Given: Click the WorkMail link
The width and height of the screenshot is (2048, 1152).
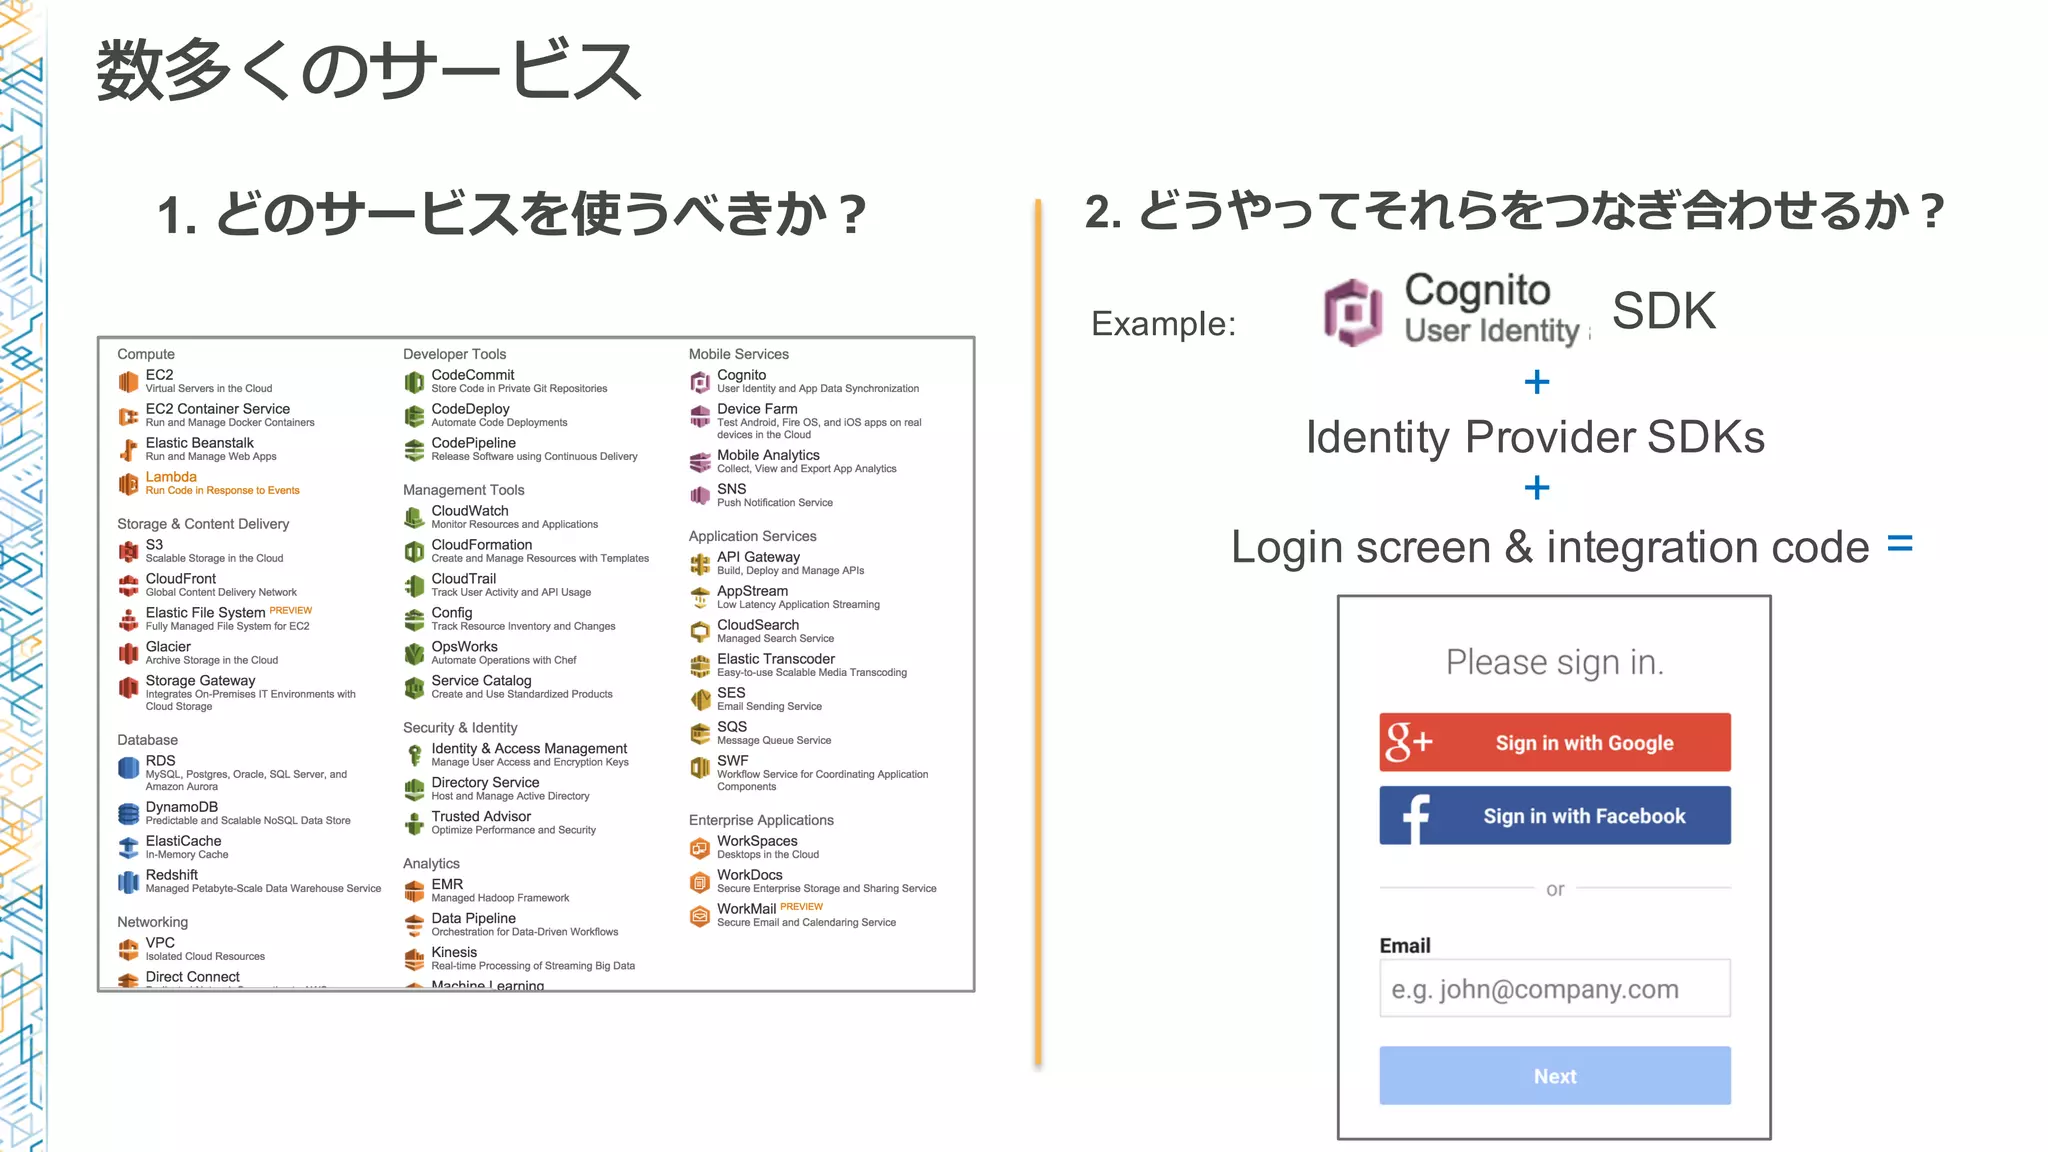Looking at the screenshot, I should [x=746, y=909].
